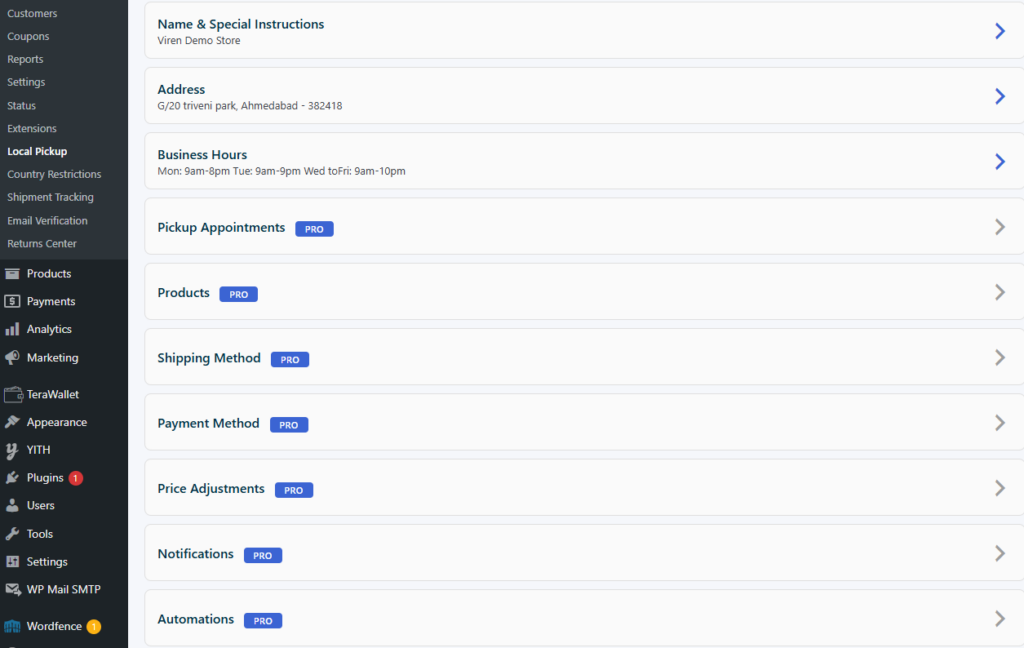
Task: Expand the Address section arrow
Action: tap(999, 96)
